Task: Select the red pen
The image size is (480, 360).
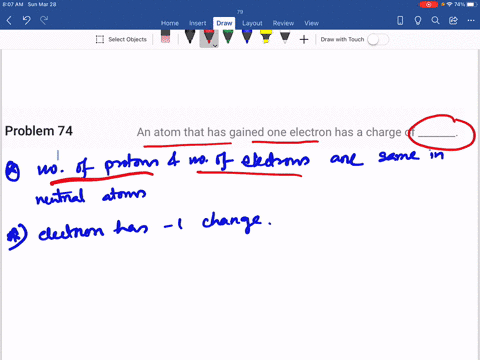Action: click(209, 37)
